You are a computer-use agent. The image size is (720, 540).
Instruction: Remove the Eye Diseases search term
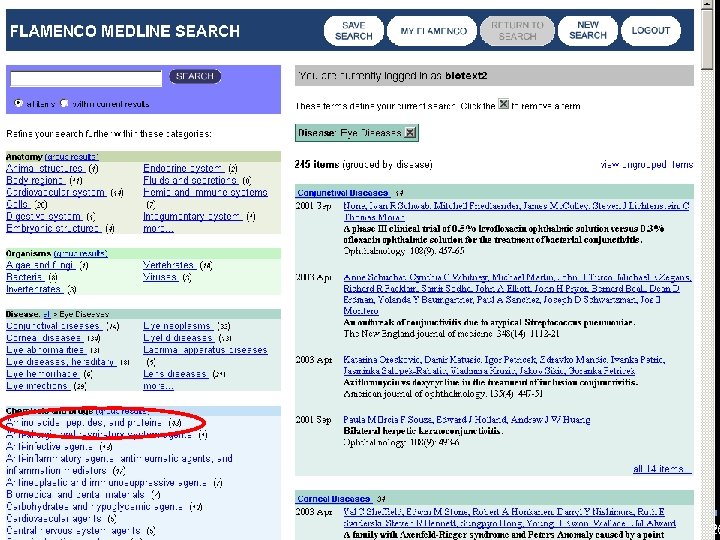tap(410, 133)
